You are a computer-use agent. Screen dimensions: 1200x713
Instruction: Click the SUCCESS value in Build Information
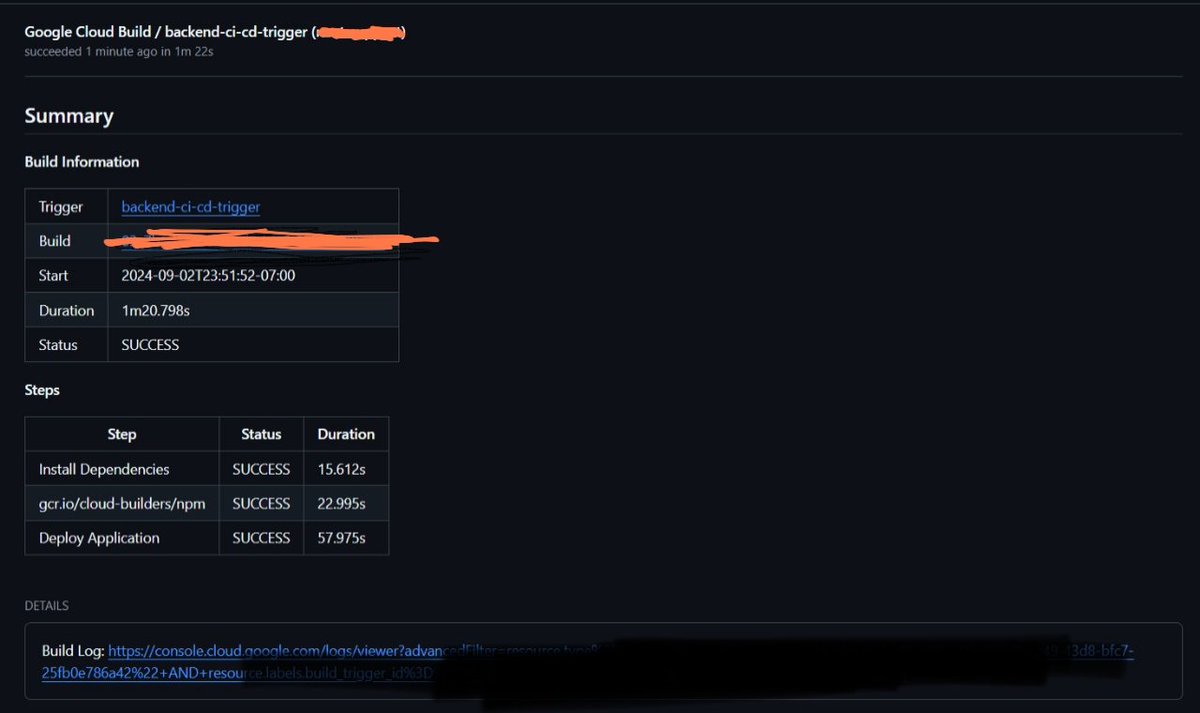(150, 345)
